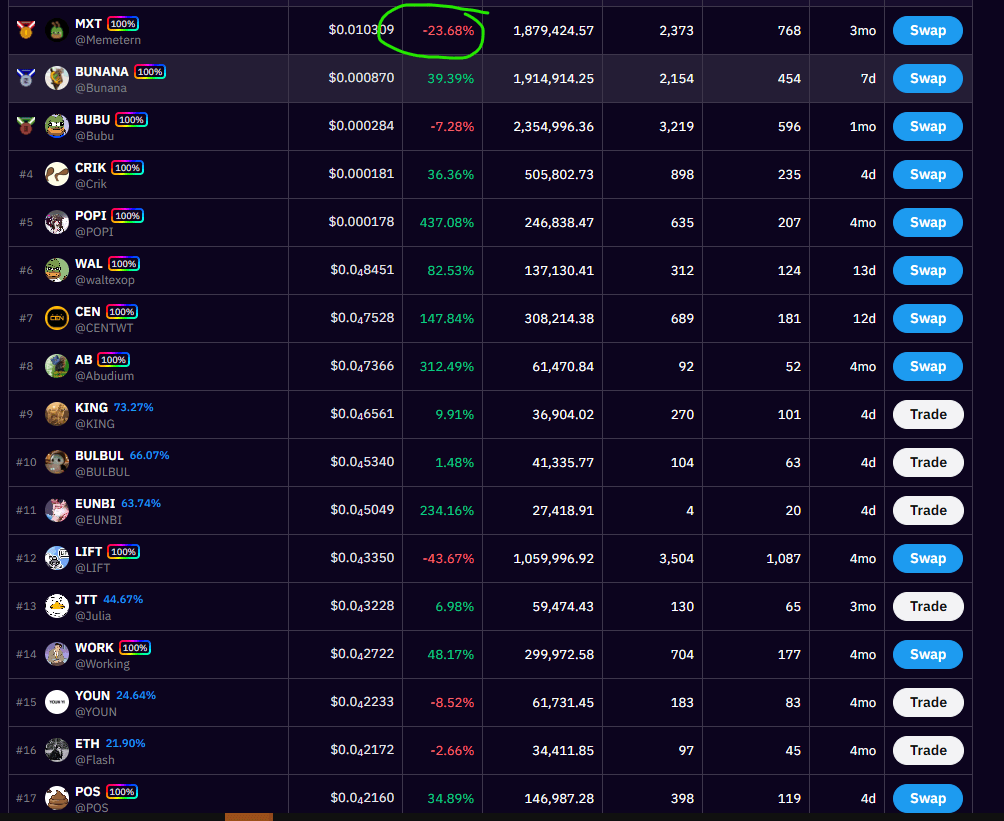Click the JTT duck avatar icon

pyautogui.click(x=57, y=606)
